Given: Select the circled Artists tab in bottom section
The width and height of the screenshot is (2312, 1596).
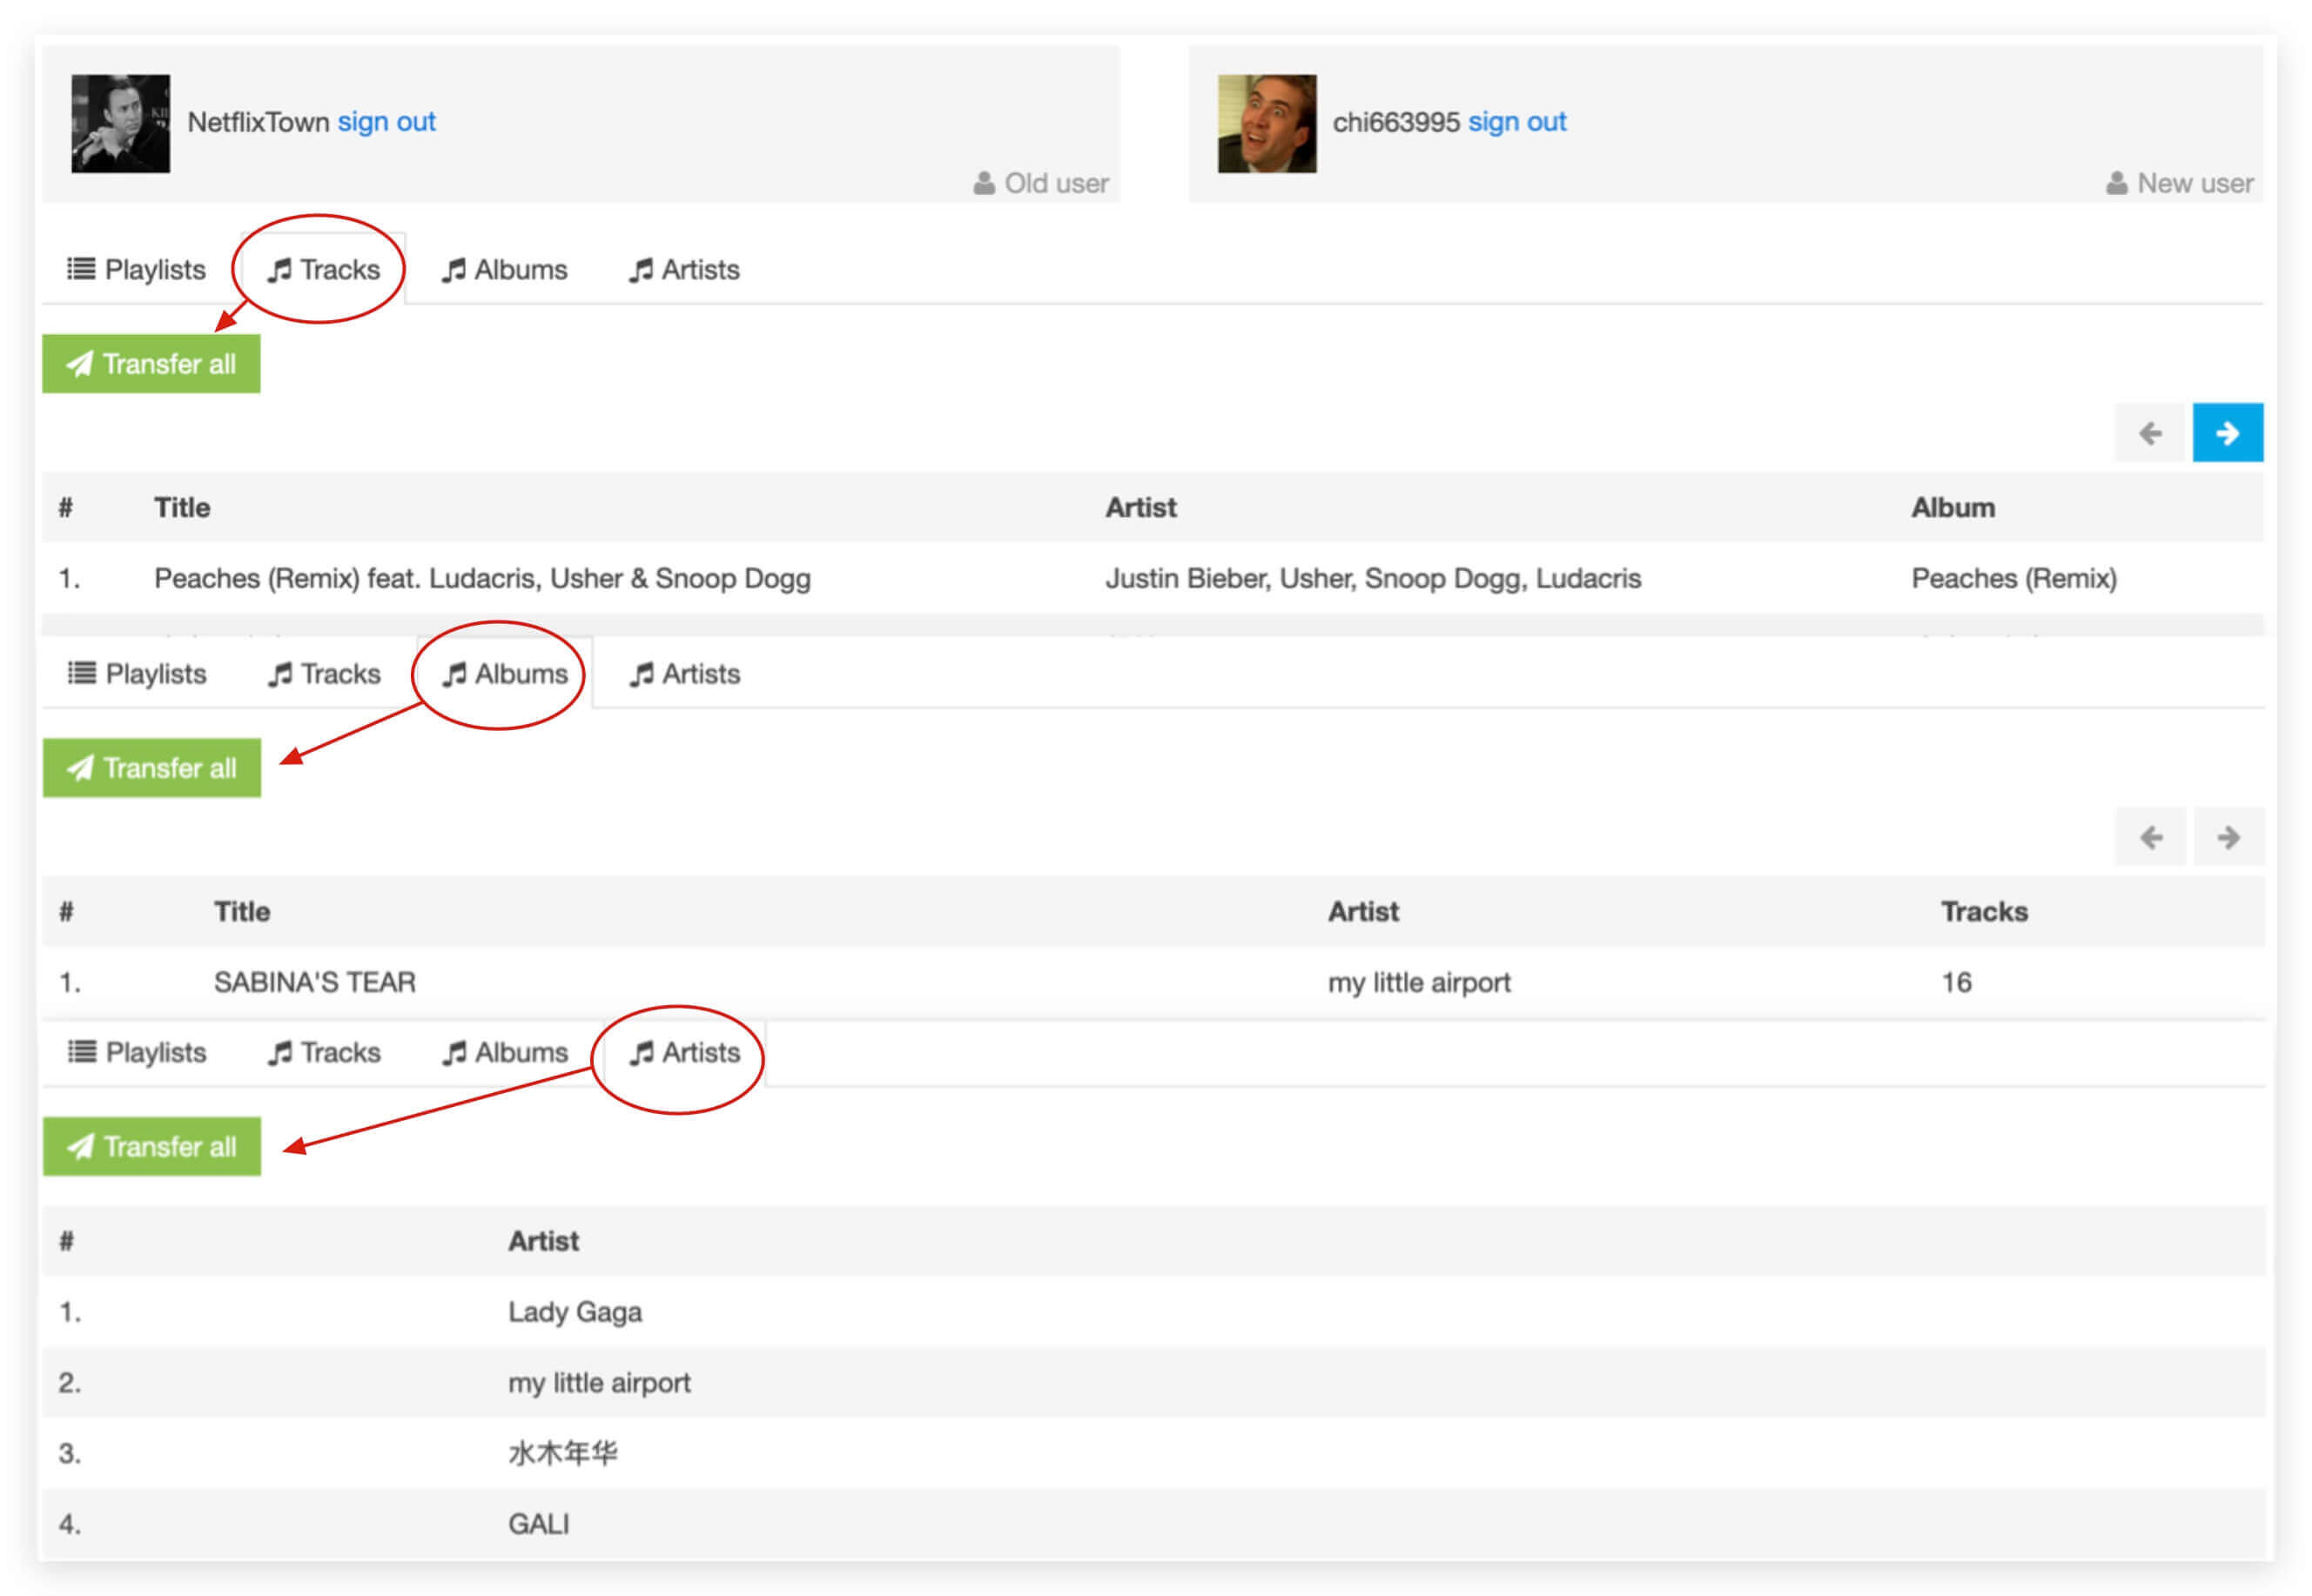Looking at the screenshot, I should pos(685,1053).
